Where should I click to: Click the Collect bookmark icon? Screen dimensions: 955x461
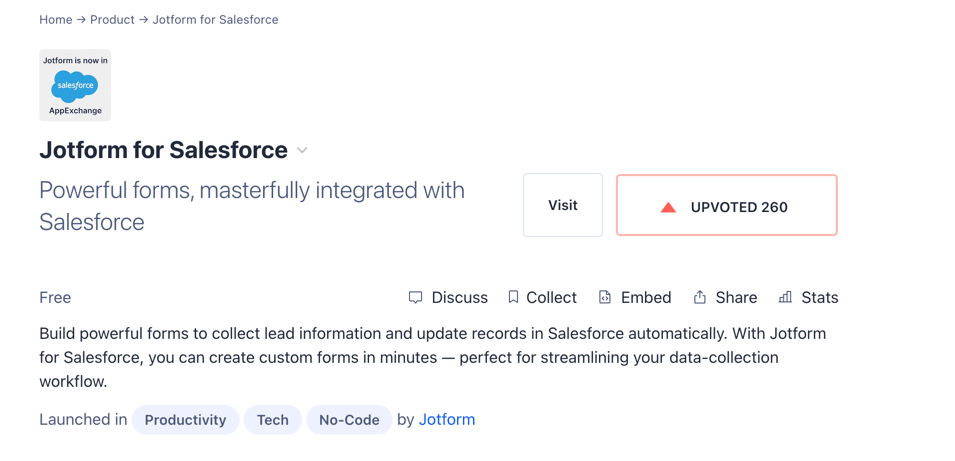pyautogui.click(x=513, y=297)
